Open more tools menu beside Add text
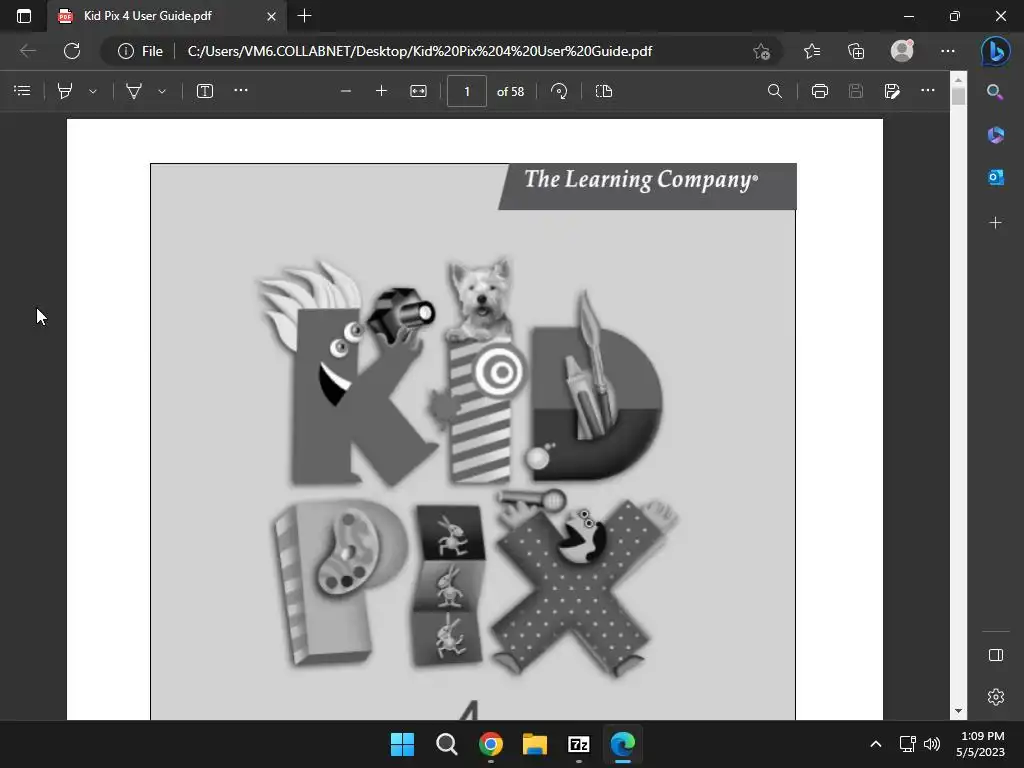This screenshot has height=768, width=1024. [x=241, y=90]
